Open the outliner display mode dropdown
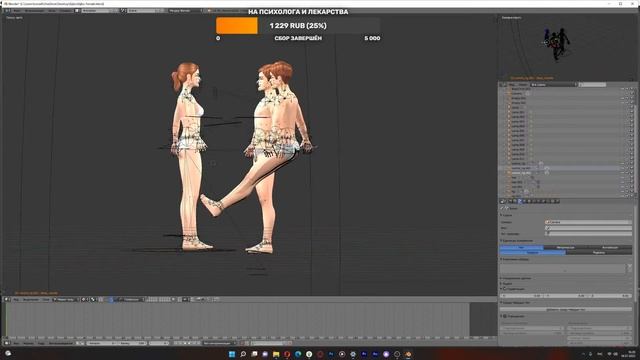Viewport: 640px width, 360px height. [553, 84]
